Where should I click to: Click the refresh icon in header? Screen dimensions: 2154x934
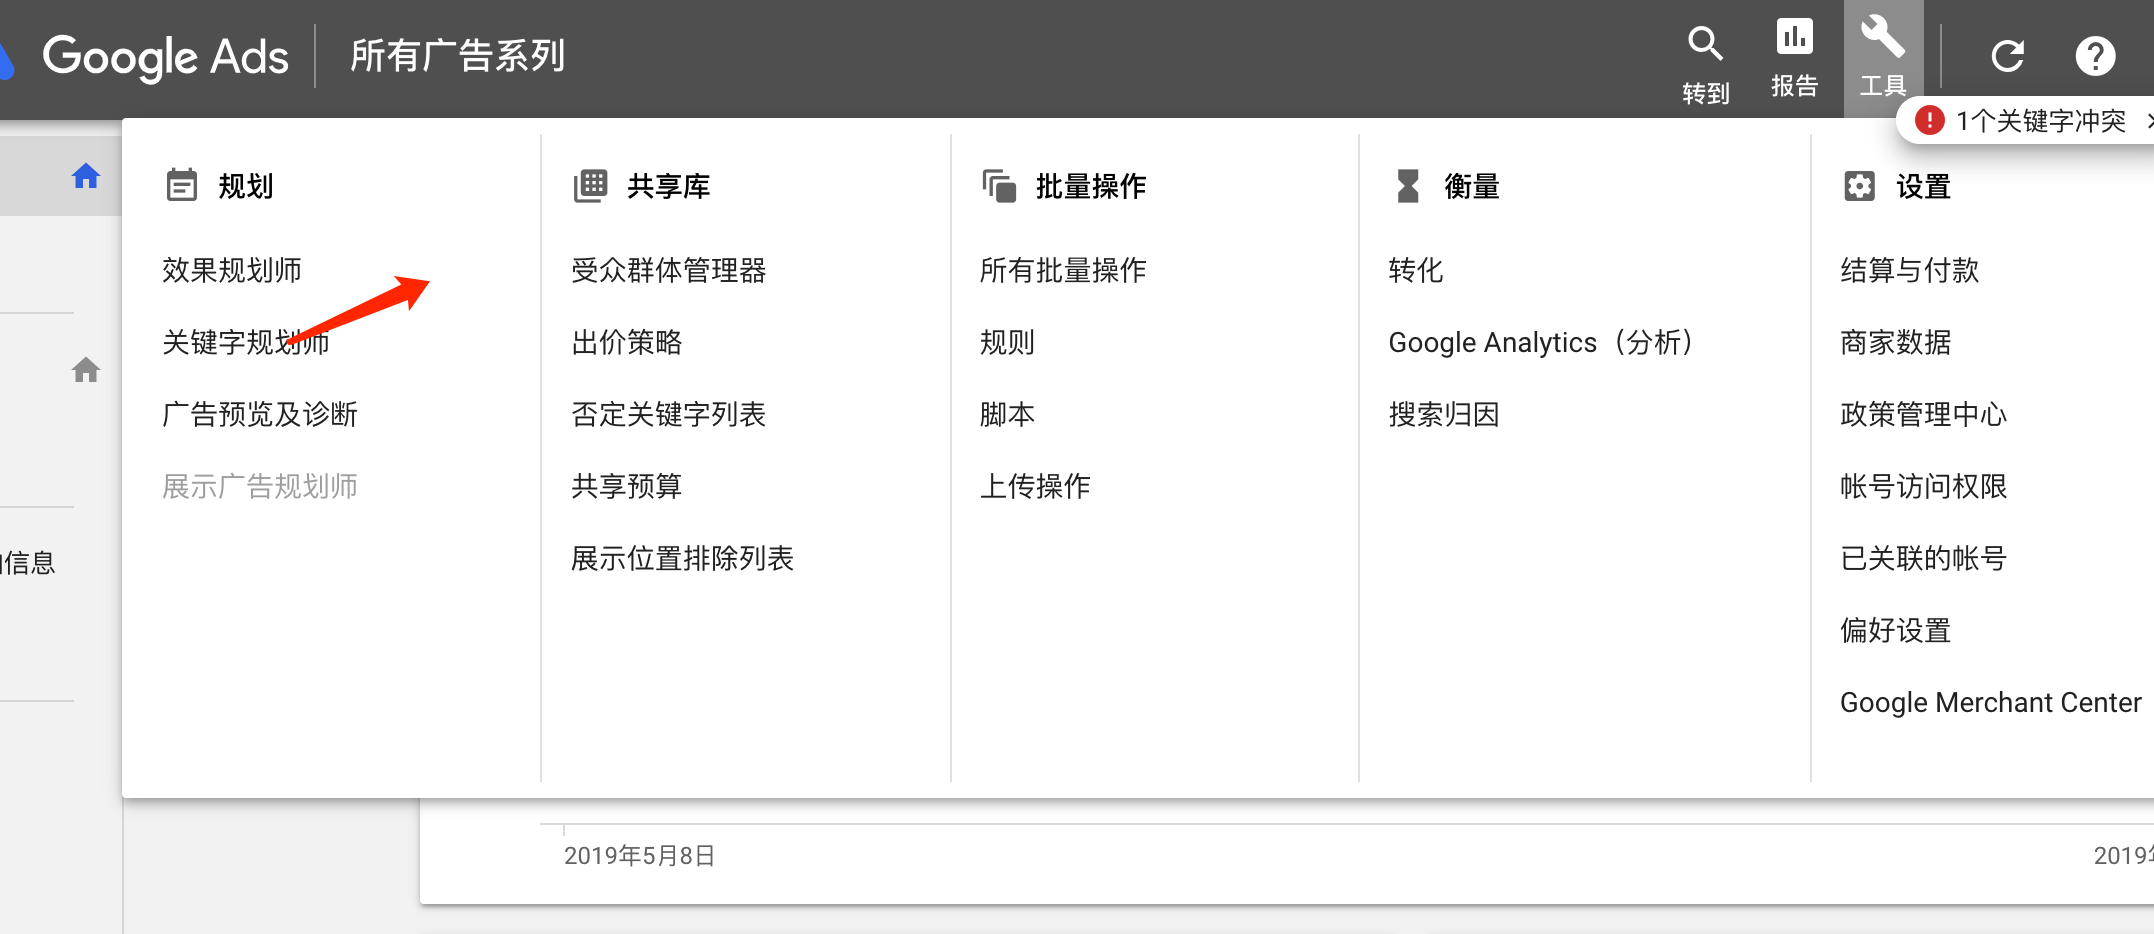(2007, 56)
